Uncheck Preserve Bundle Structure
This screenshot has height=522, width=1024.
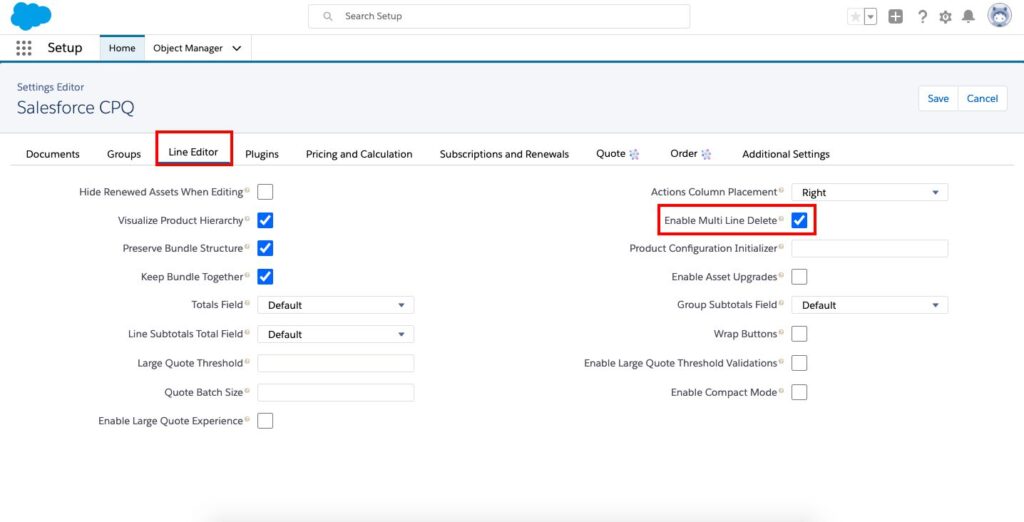point(265,248)
